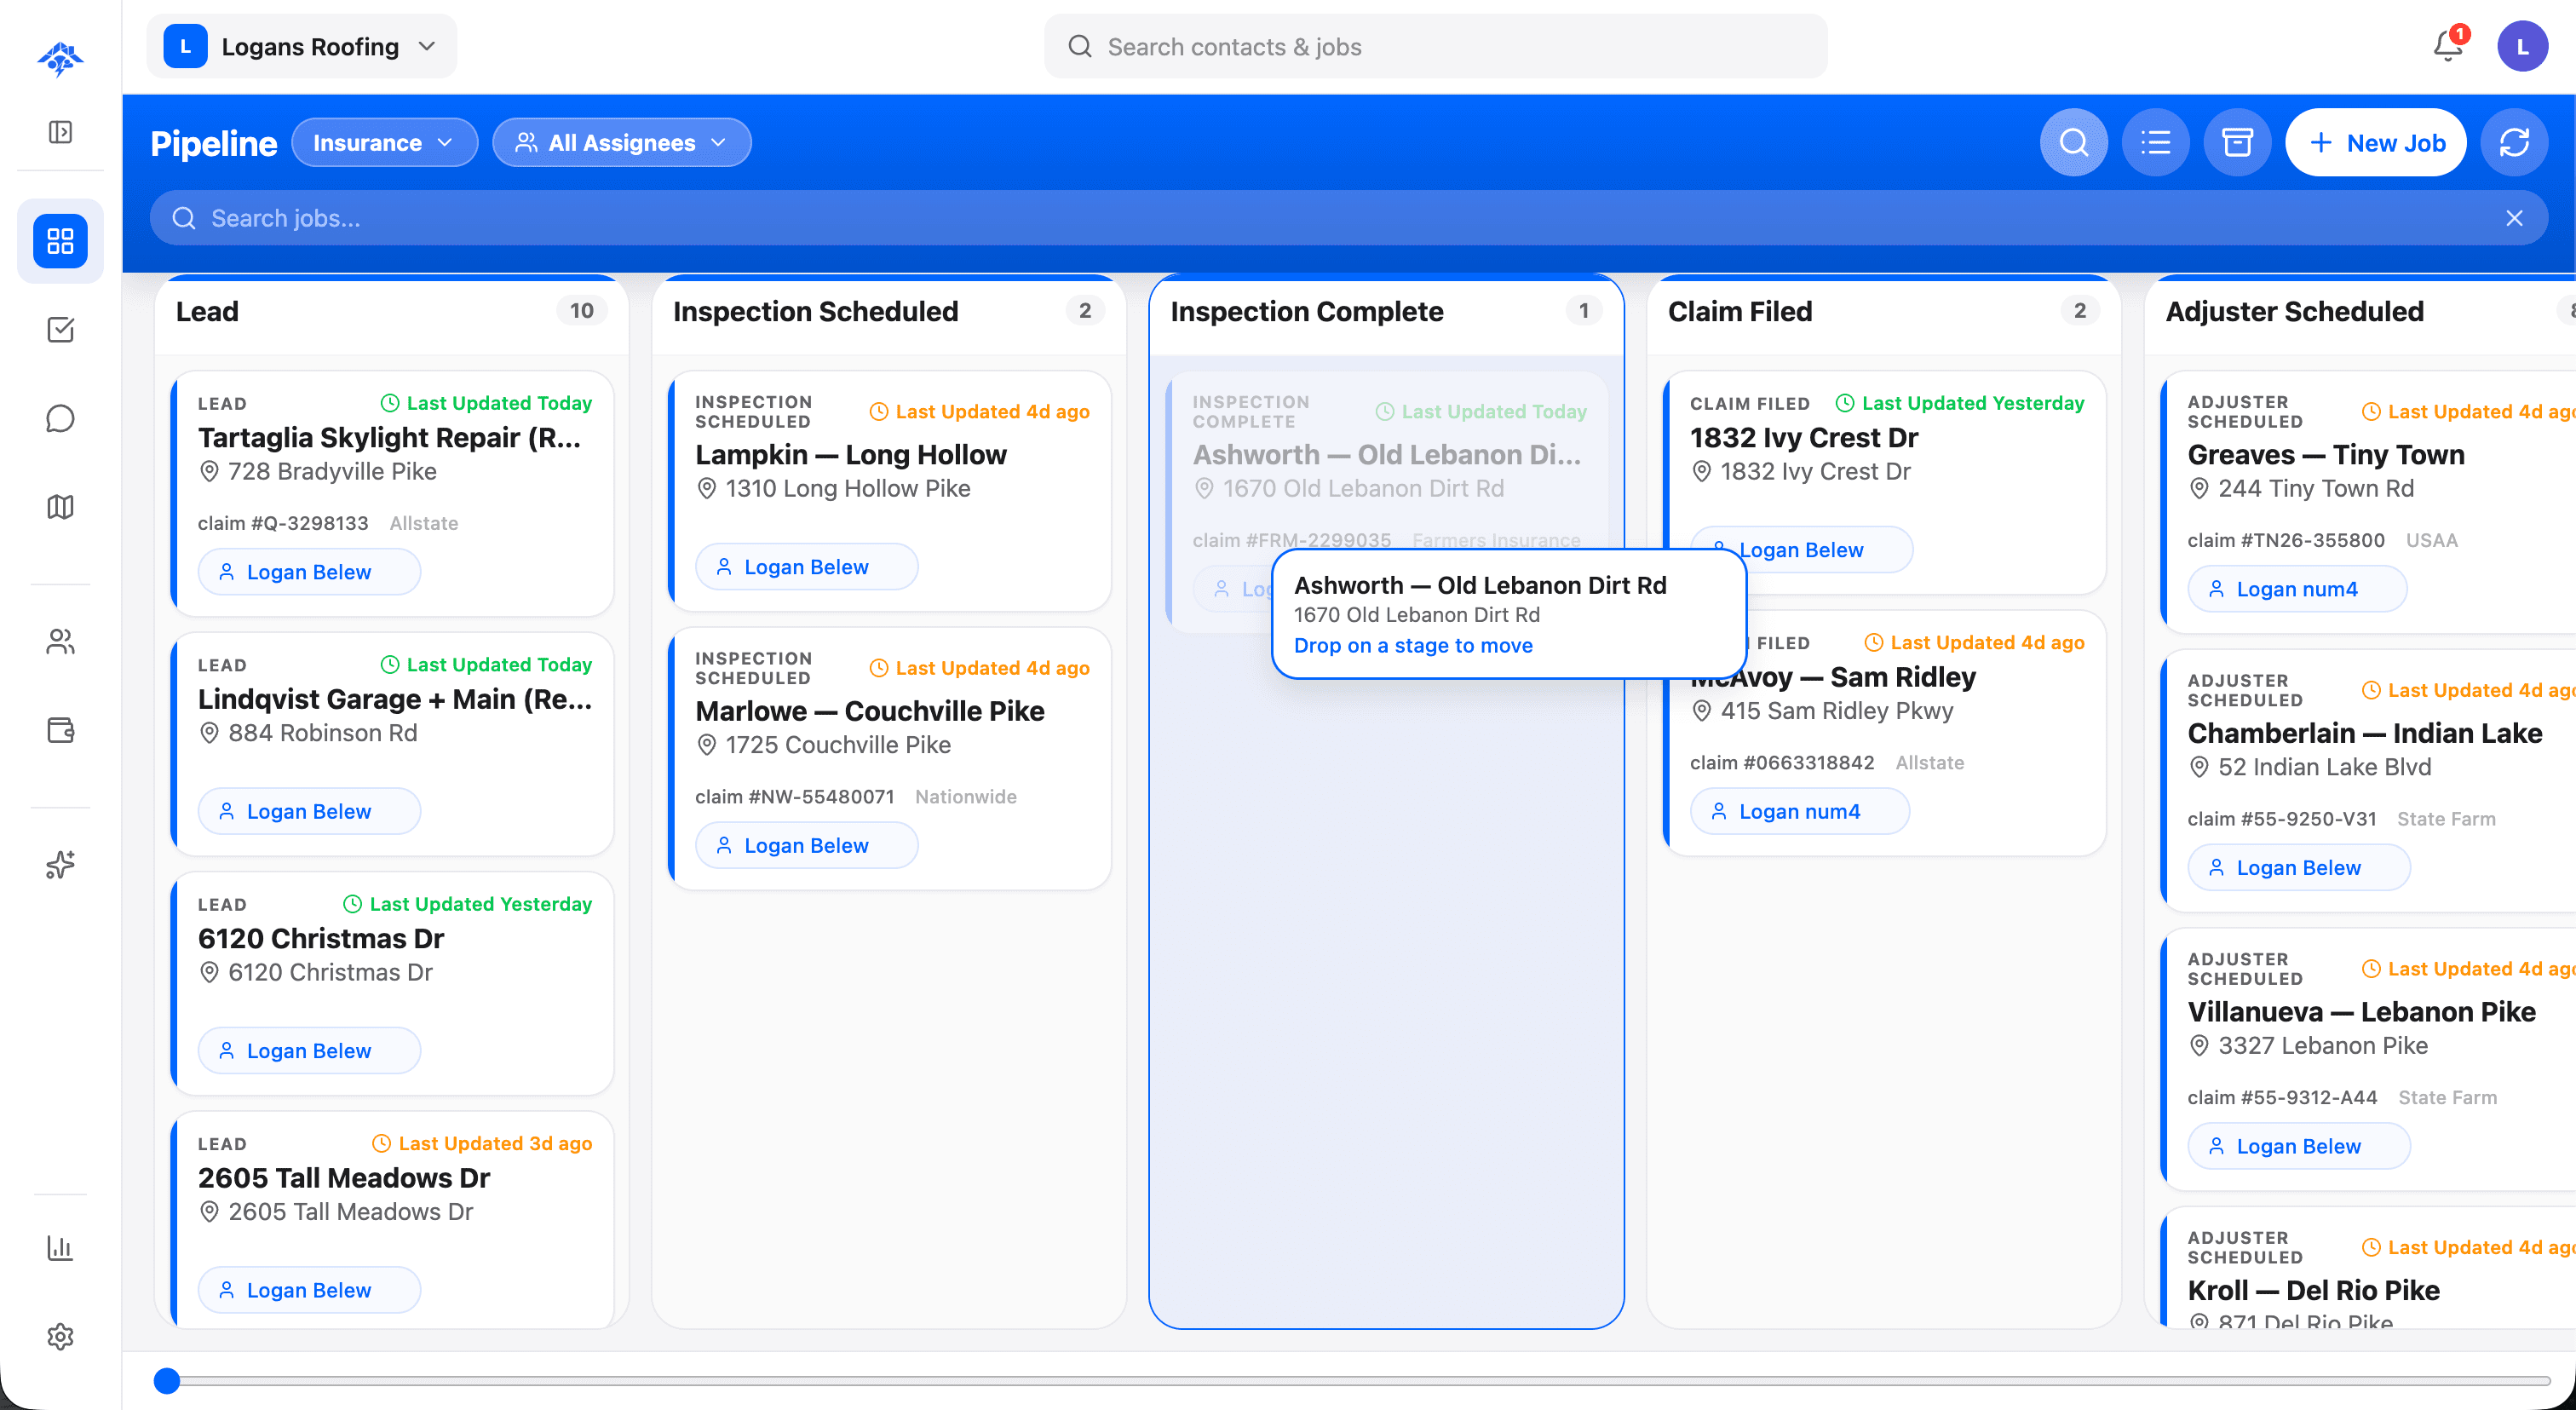Screen dimensions: 2576x1410
Task: Click Logan Belew assignee on Lindqvist card
Action: coord(309,811)
